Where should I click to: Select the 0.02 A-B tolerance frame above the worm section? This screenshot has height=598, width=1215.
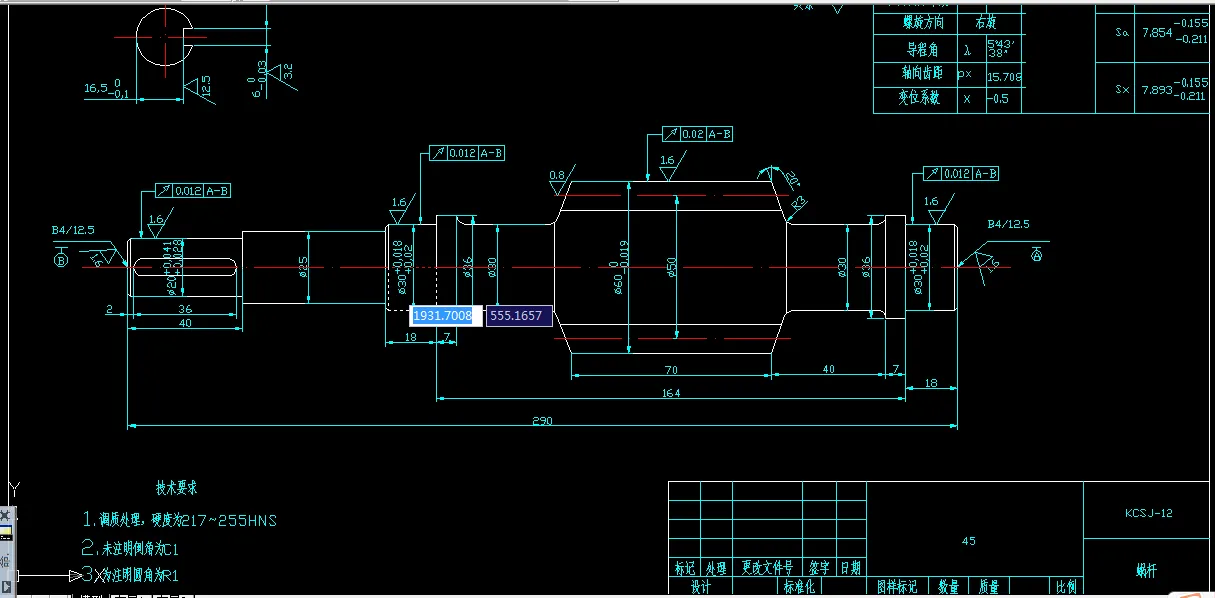[697, 133]
